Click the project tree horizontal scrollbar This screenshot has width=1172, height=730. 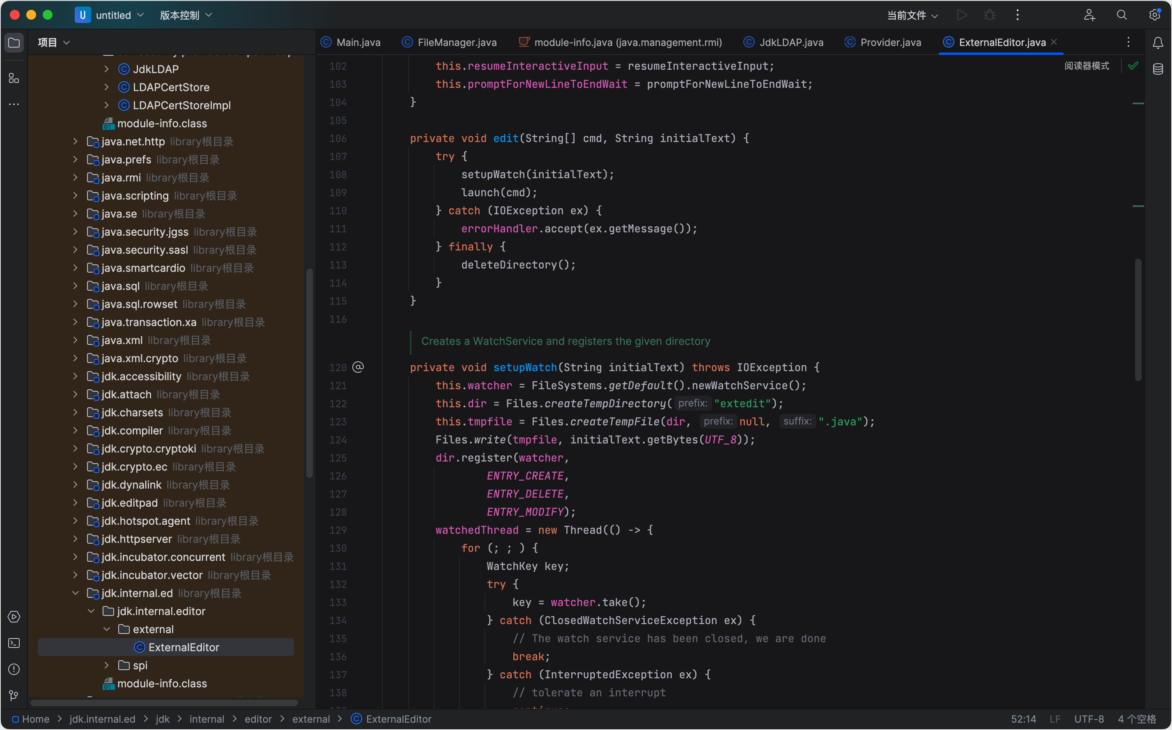click(x=164, y=702)
